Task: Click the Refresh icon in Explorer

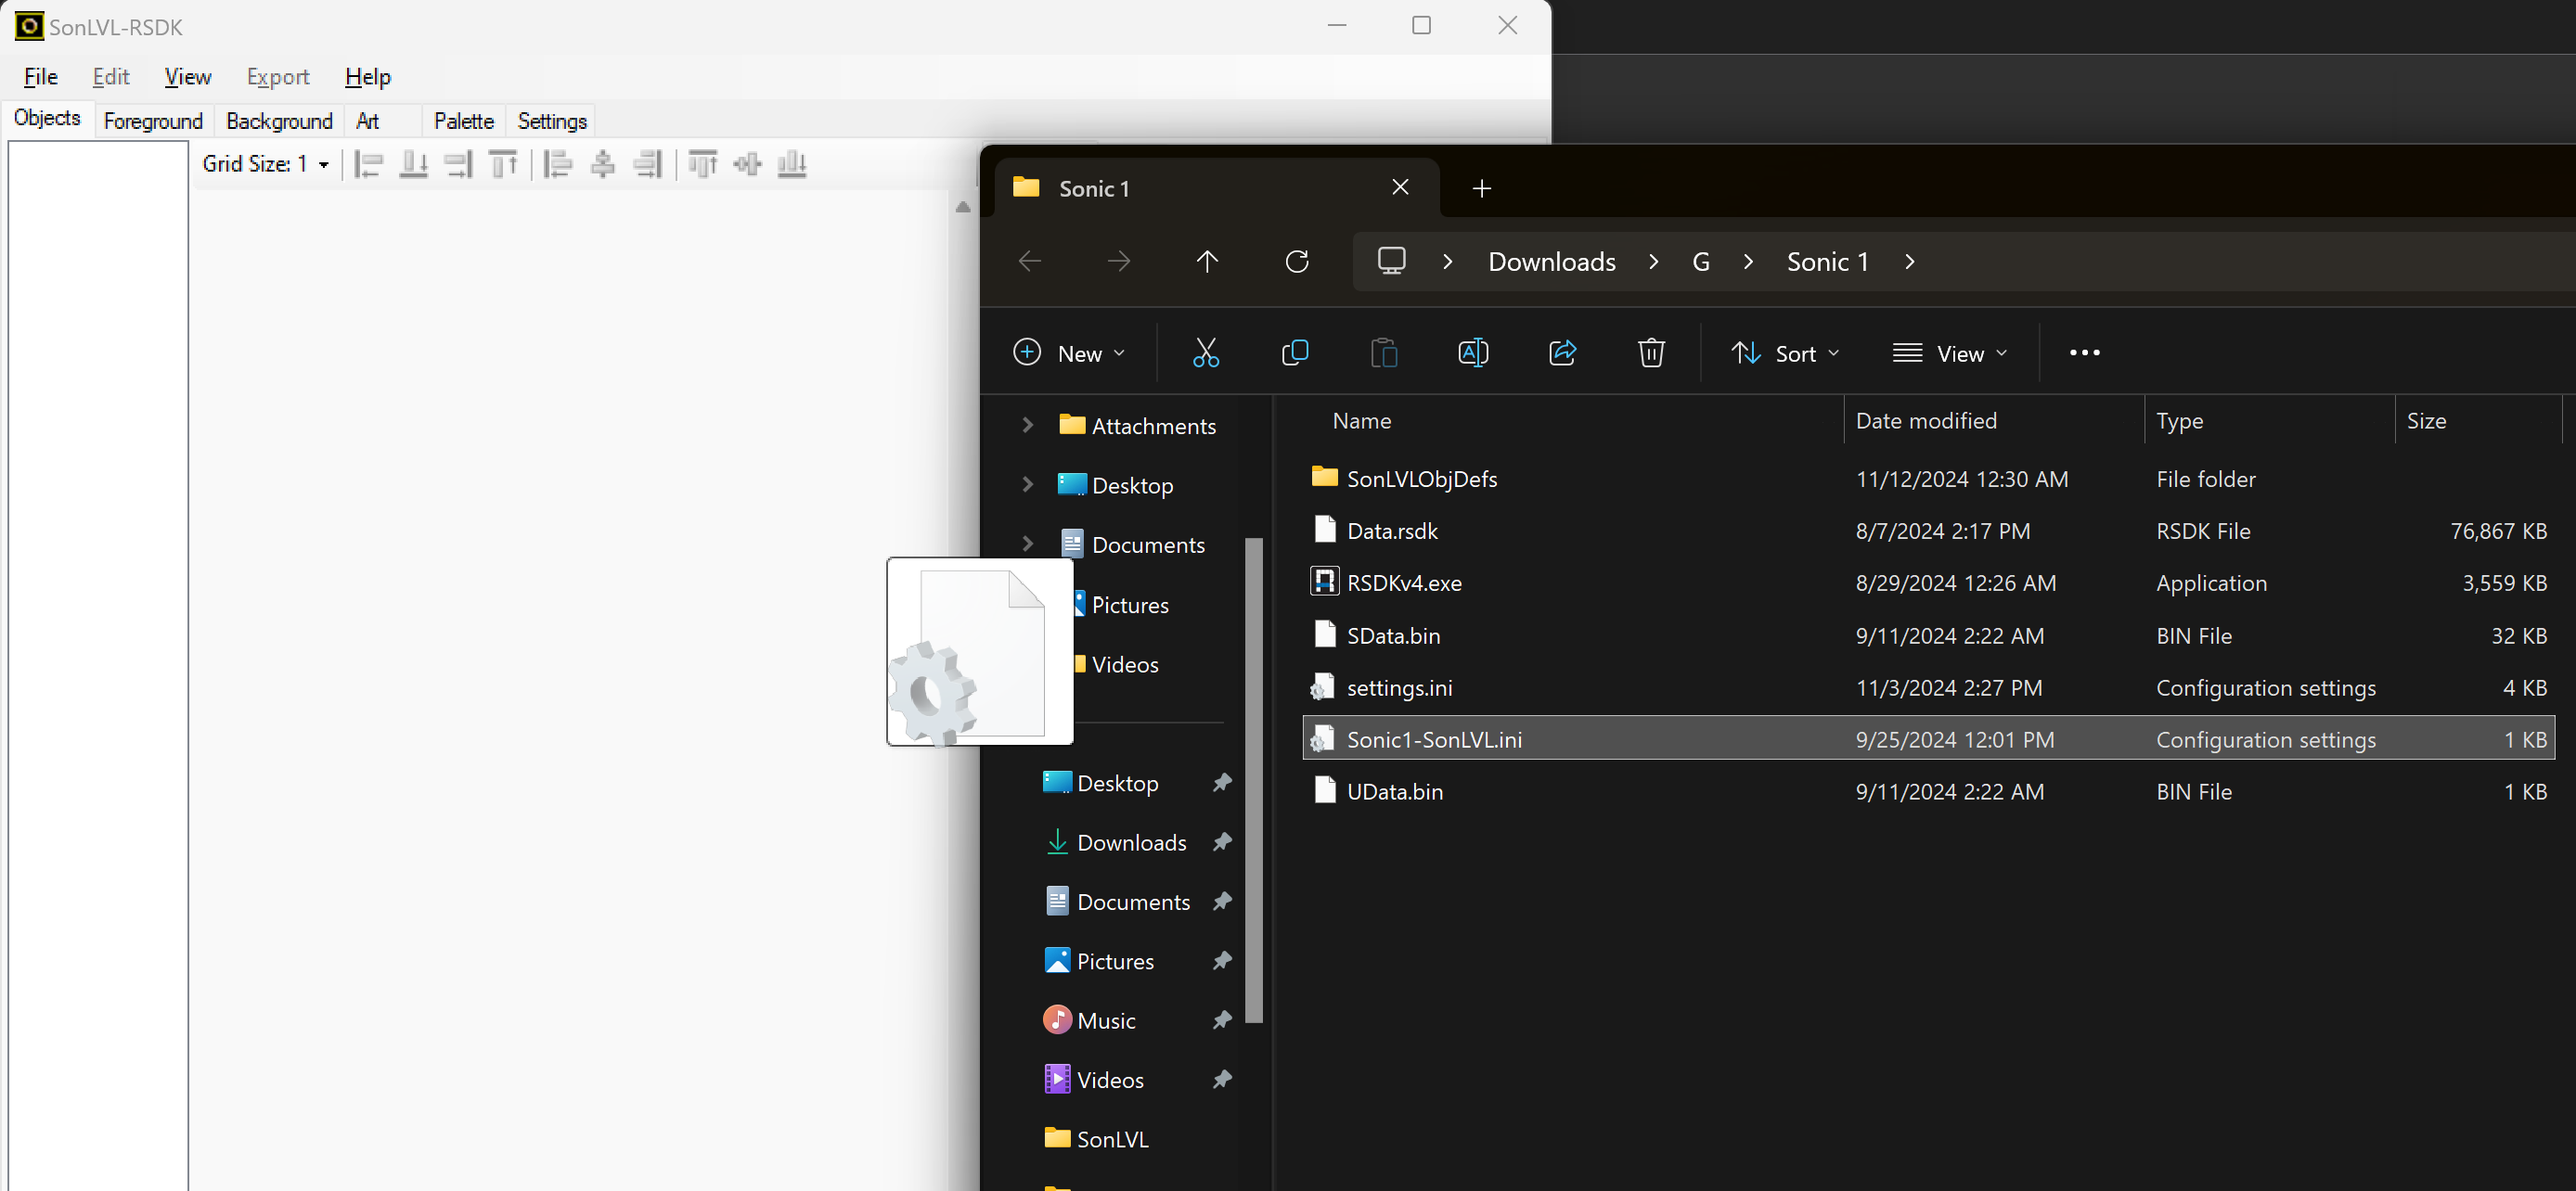Action: [1296, 262]
